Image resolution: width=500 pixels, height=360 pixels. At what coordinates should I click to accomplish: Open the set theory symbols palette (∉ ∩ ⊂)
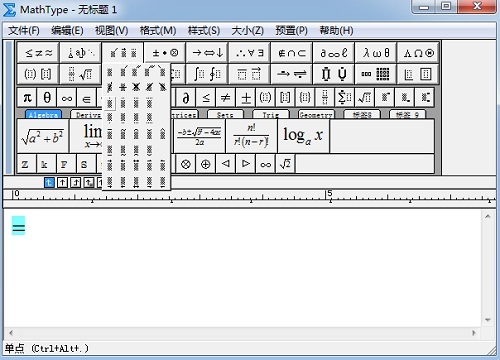tap(292, 53)
